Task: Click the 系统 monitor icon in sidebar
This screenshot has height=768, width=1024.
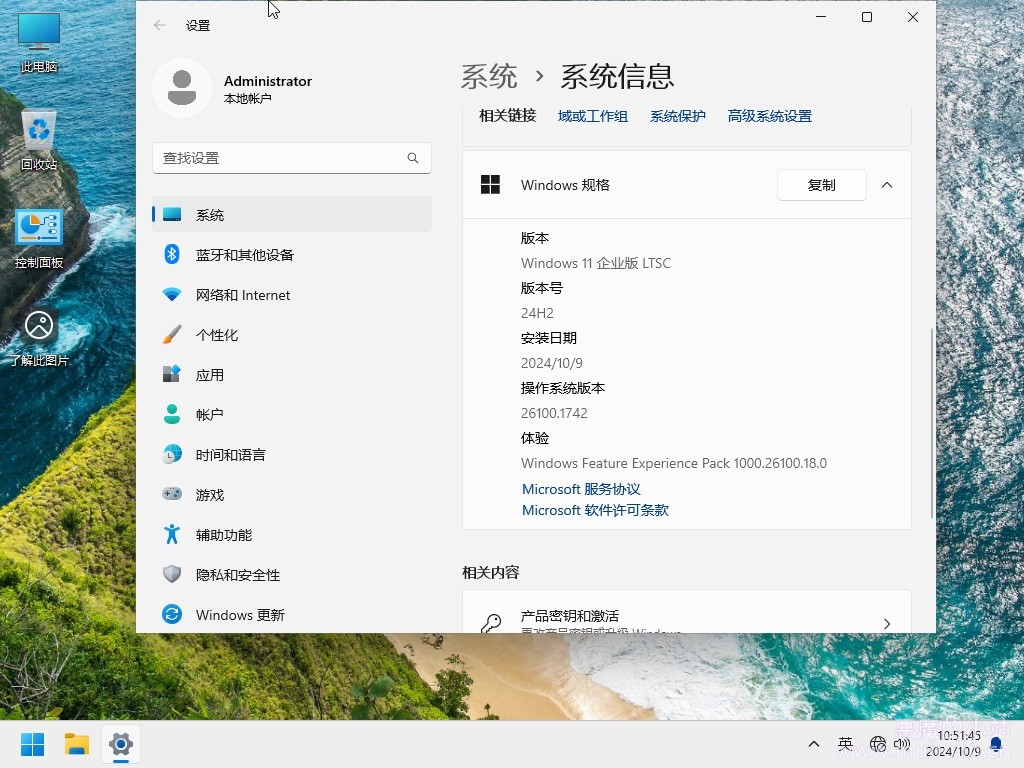Action: pos(172,214)
